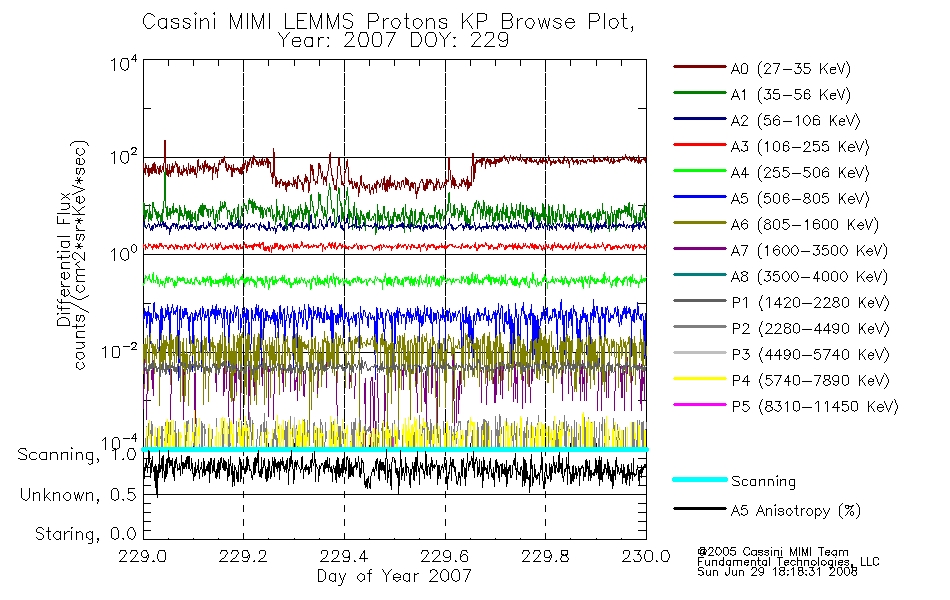Click the teal A8 legend line swatch

[x=699, y=275]
